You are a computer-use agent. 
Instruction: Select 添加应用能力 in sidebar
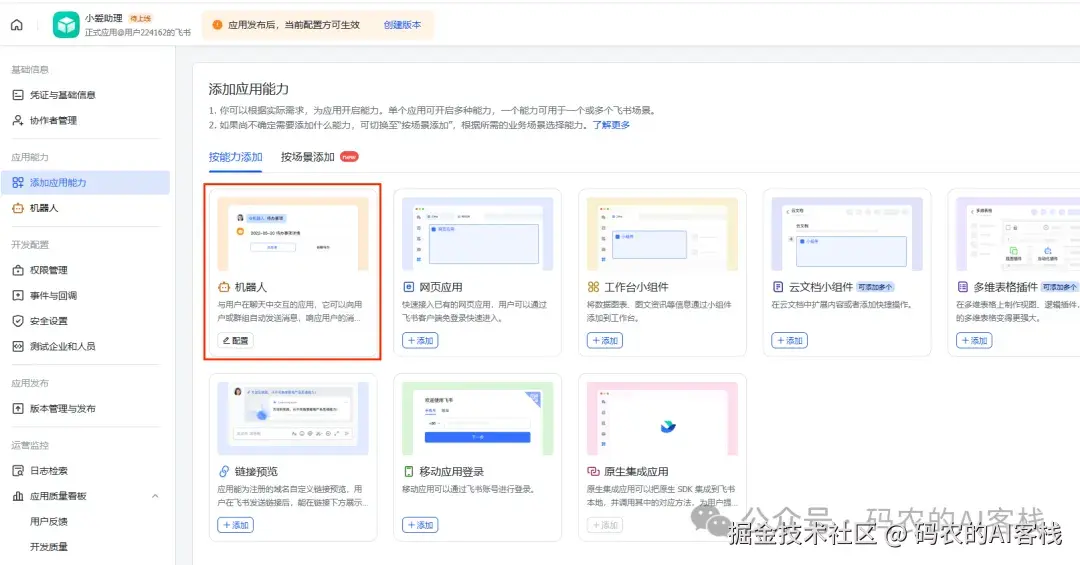86,183
